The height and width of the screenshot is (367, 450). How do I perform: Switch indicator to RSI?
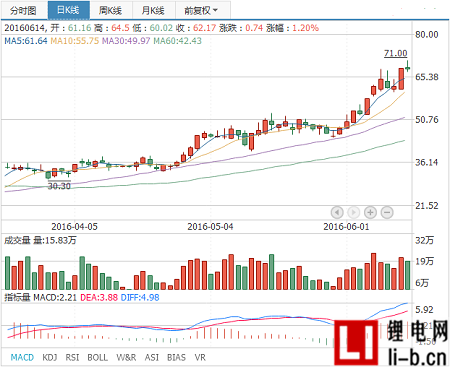pos(72,357)
